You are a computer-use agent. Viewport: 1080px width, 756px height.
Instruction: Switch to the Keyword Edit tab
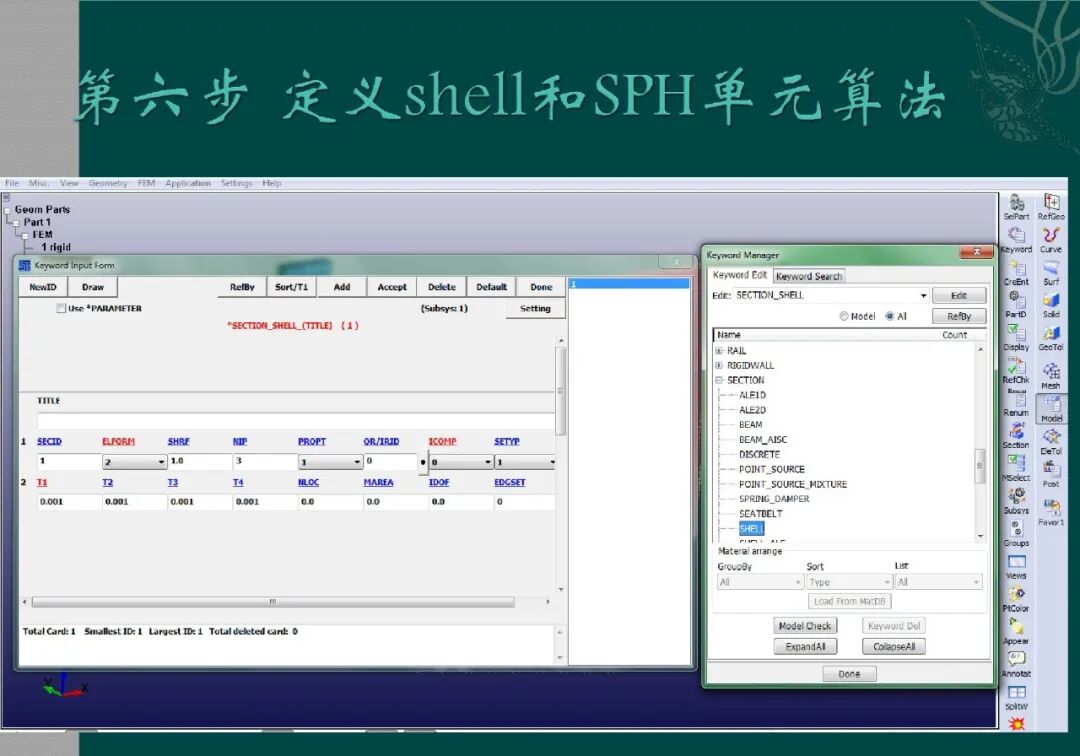coord(740,275)
